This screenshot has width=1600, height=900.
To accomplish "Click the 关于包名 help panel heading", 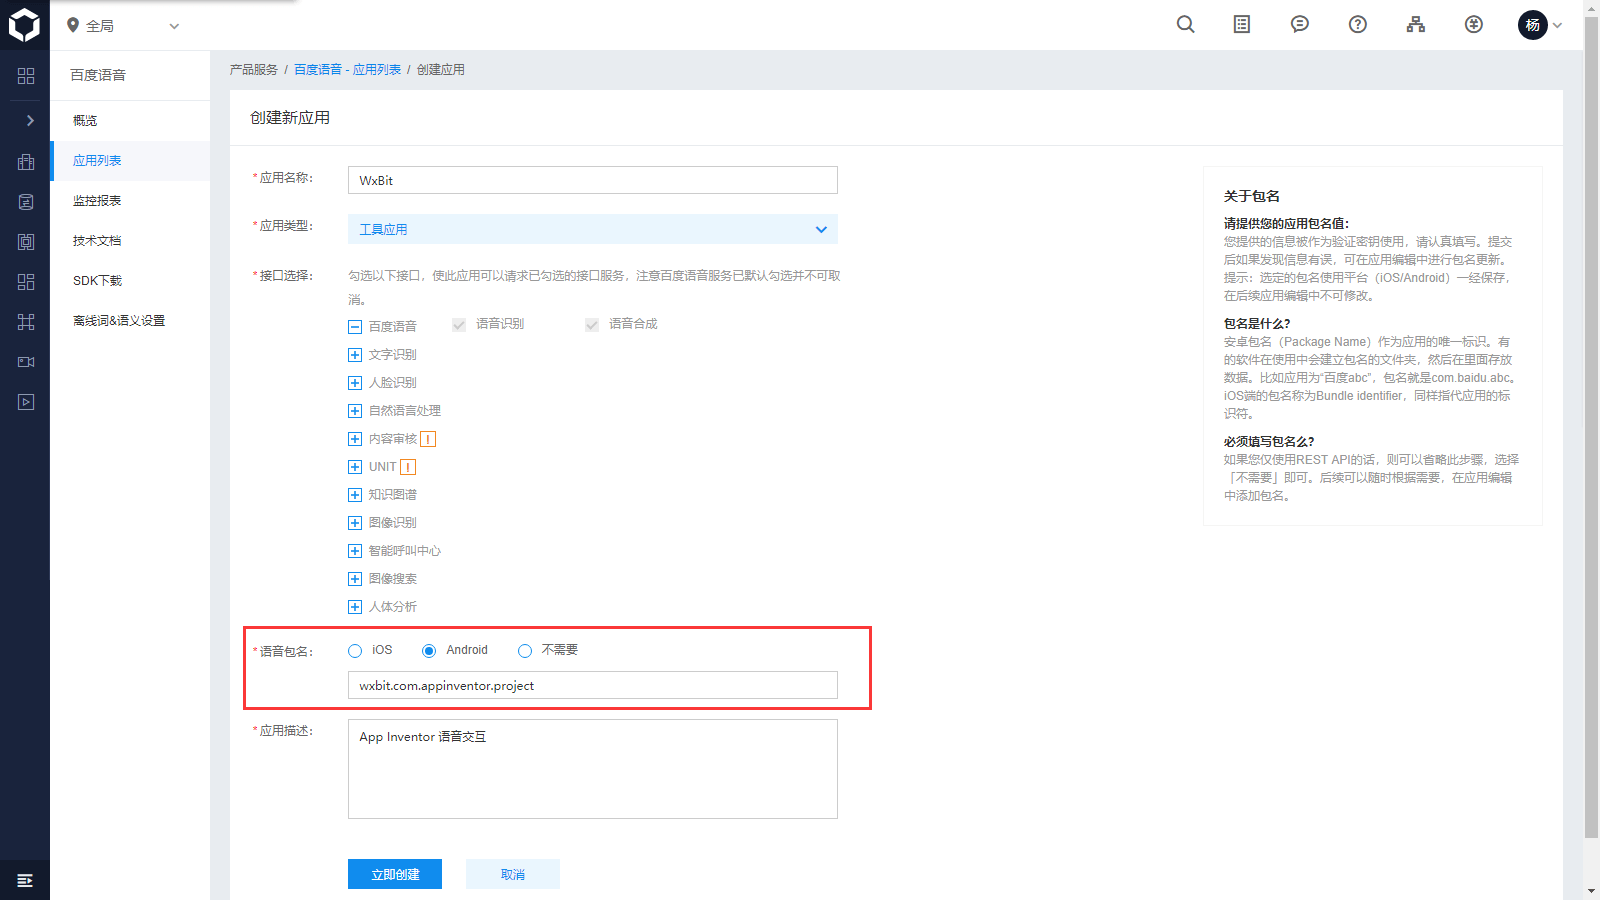I will [1252, 196].
